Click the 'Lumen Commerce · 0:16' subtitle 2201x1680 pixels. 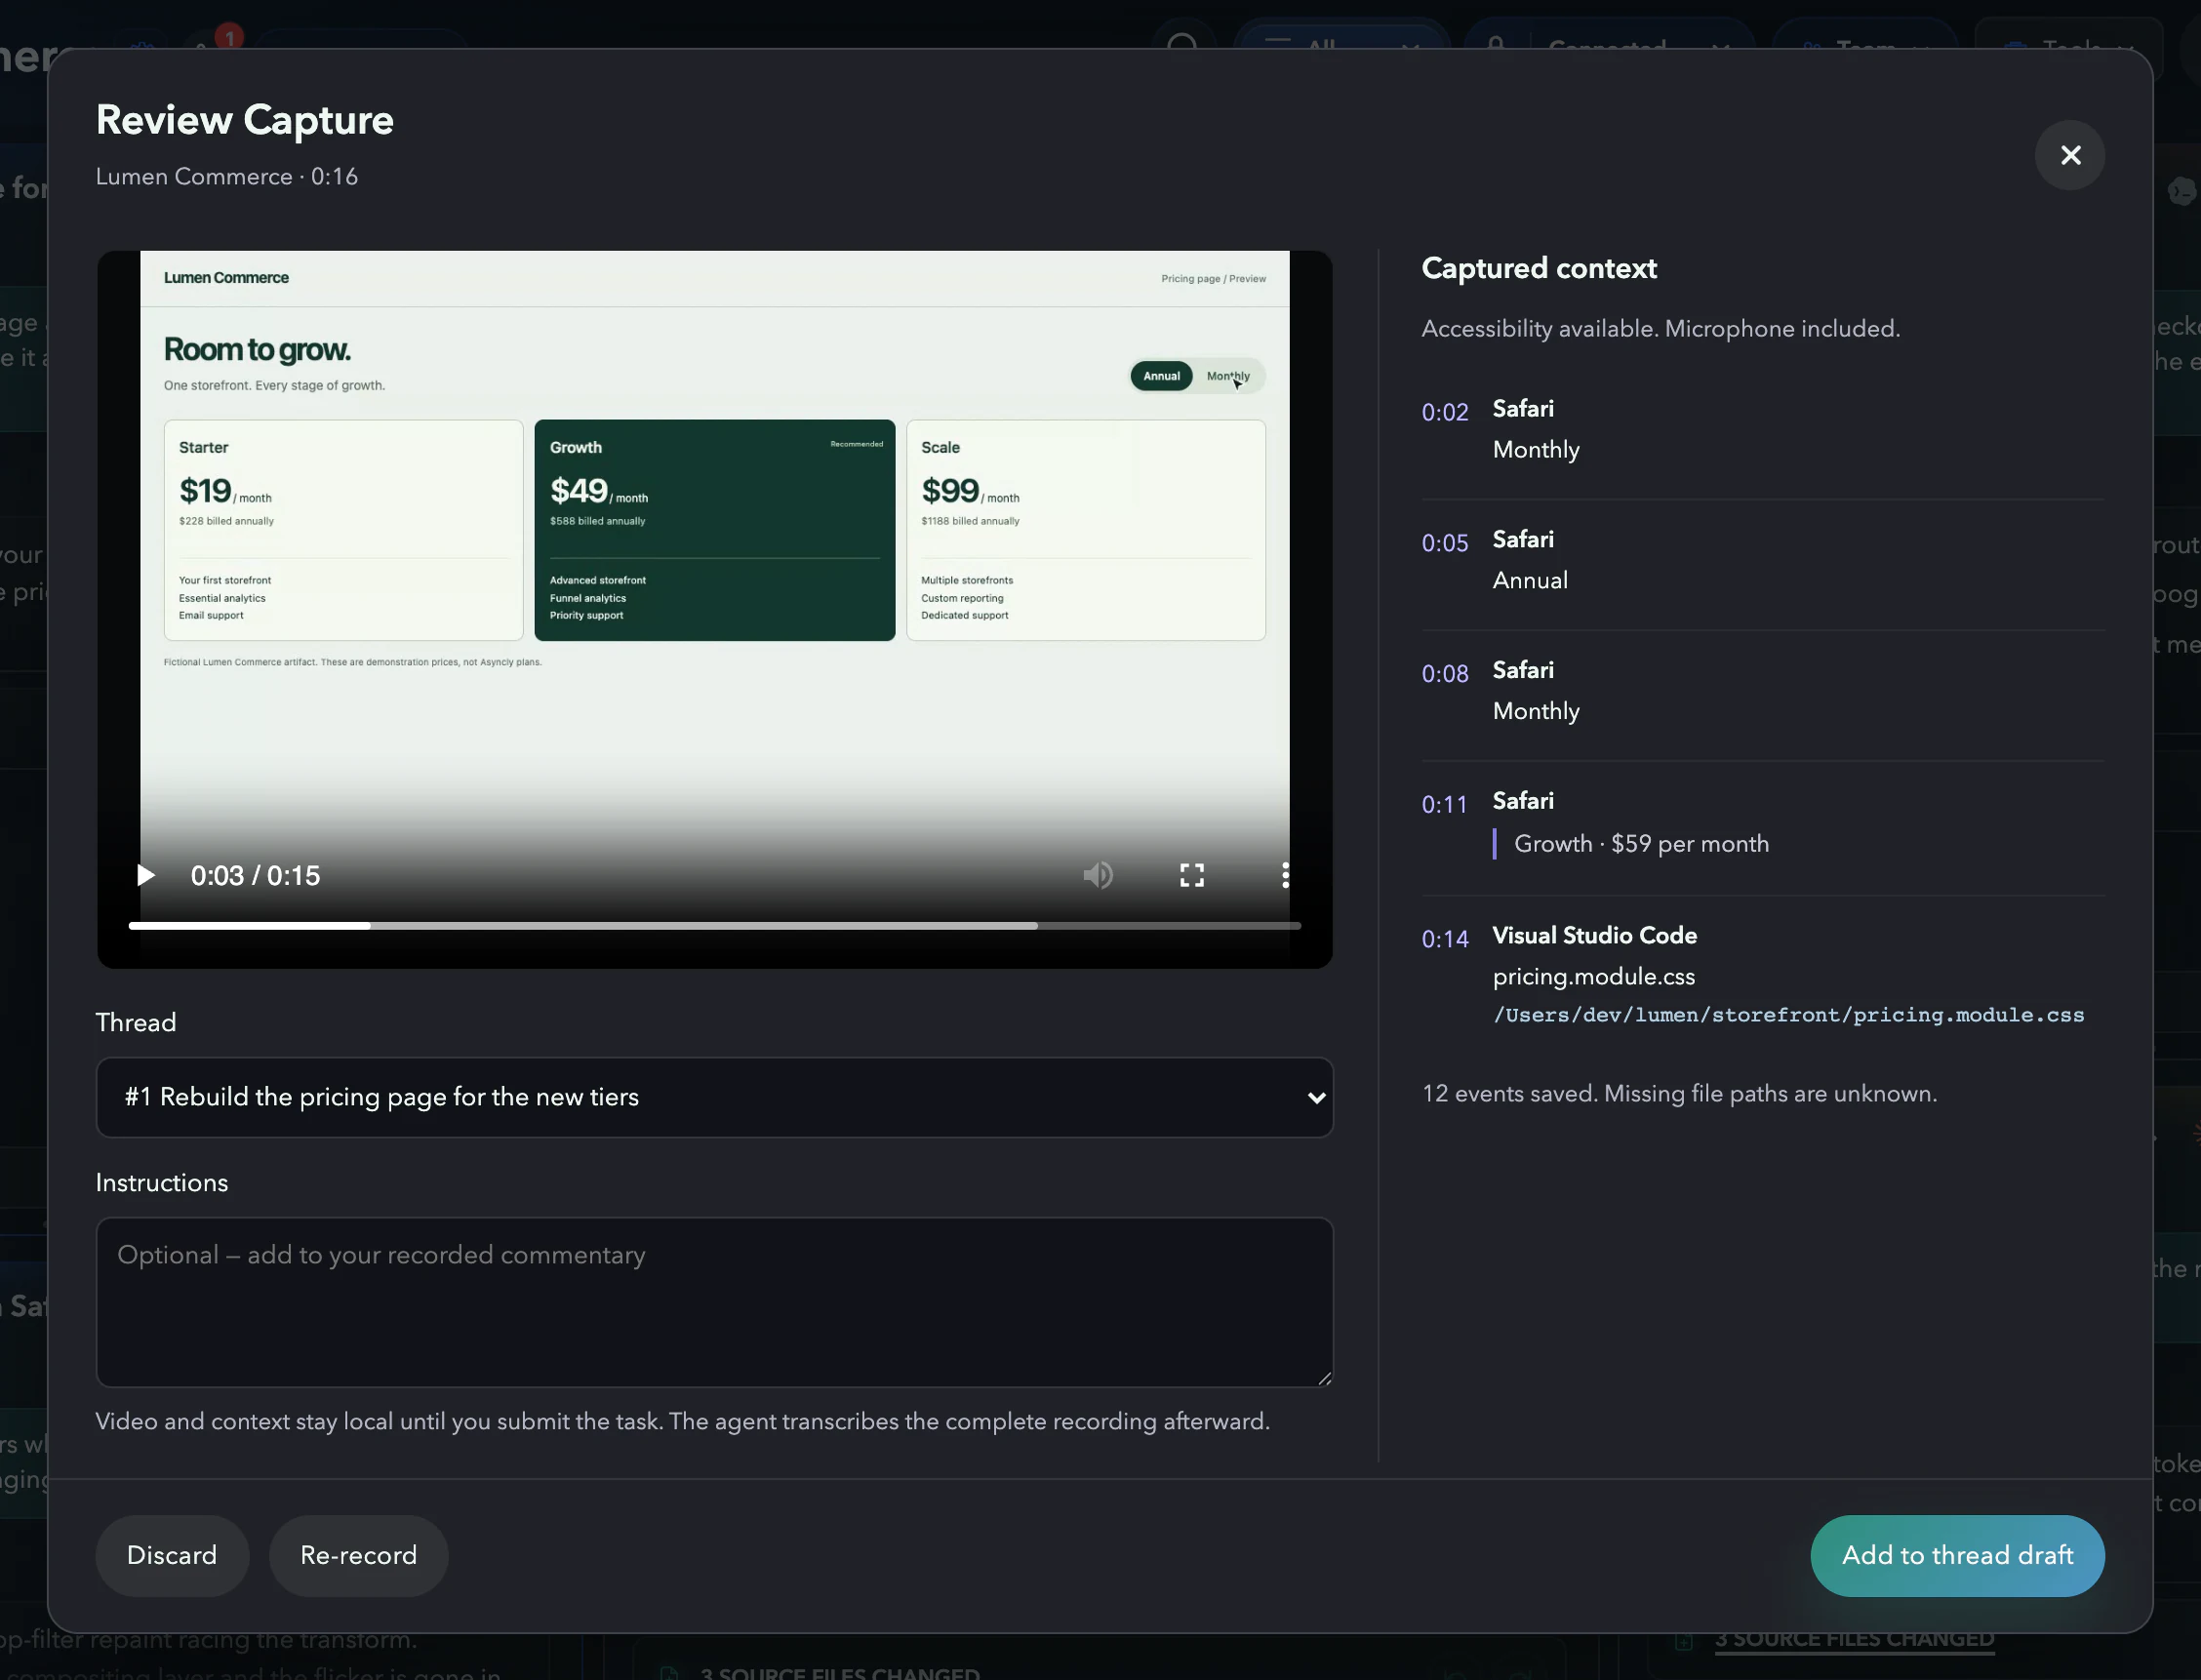[x=227, y=177]
